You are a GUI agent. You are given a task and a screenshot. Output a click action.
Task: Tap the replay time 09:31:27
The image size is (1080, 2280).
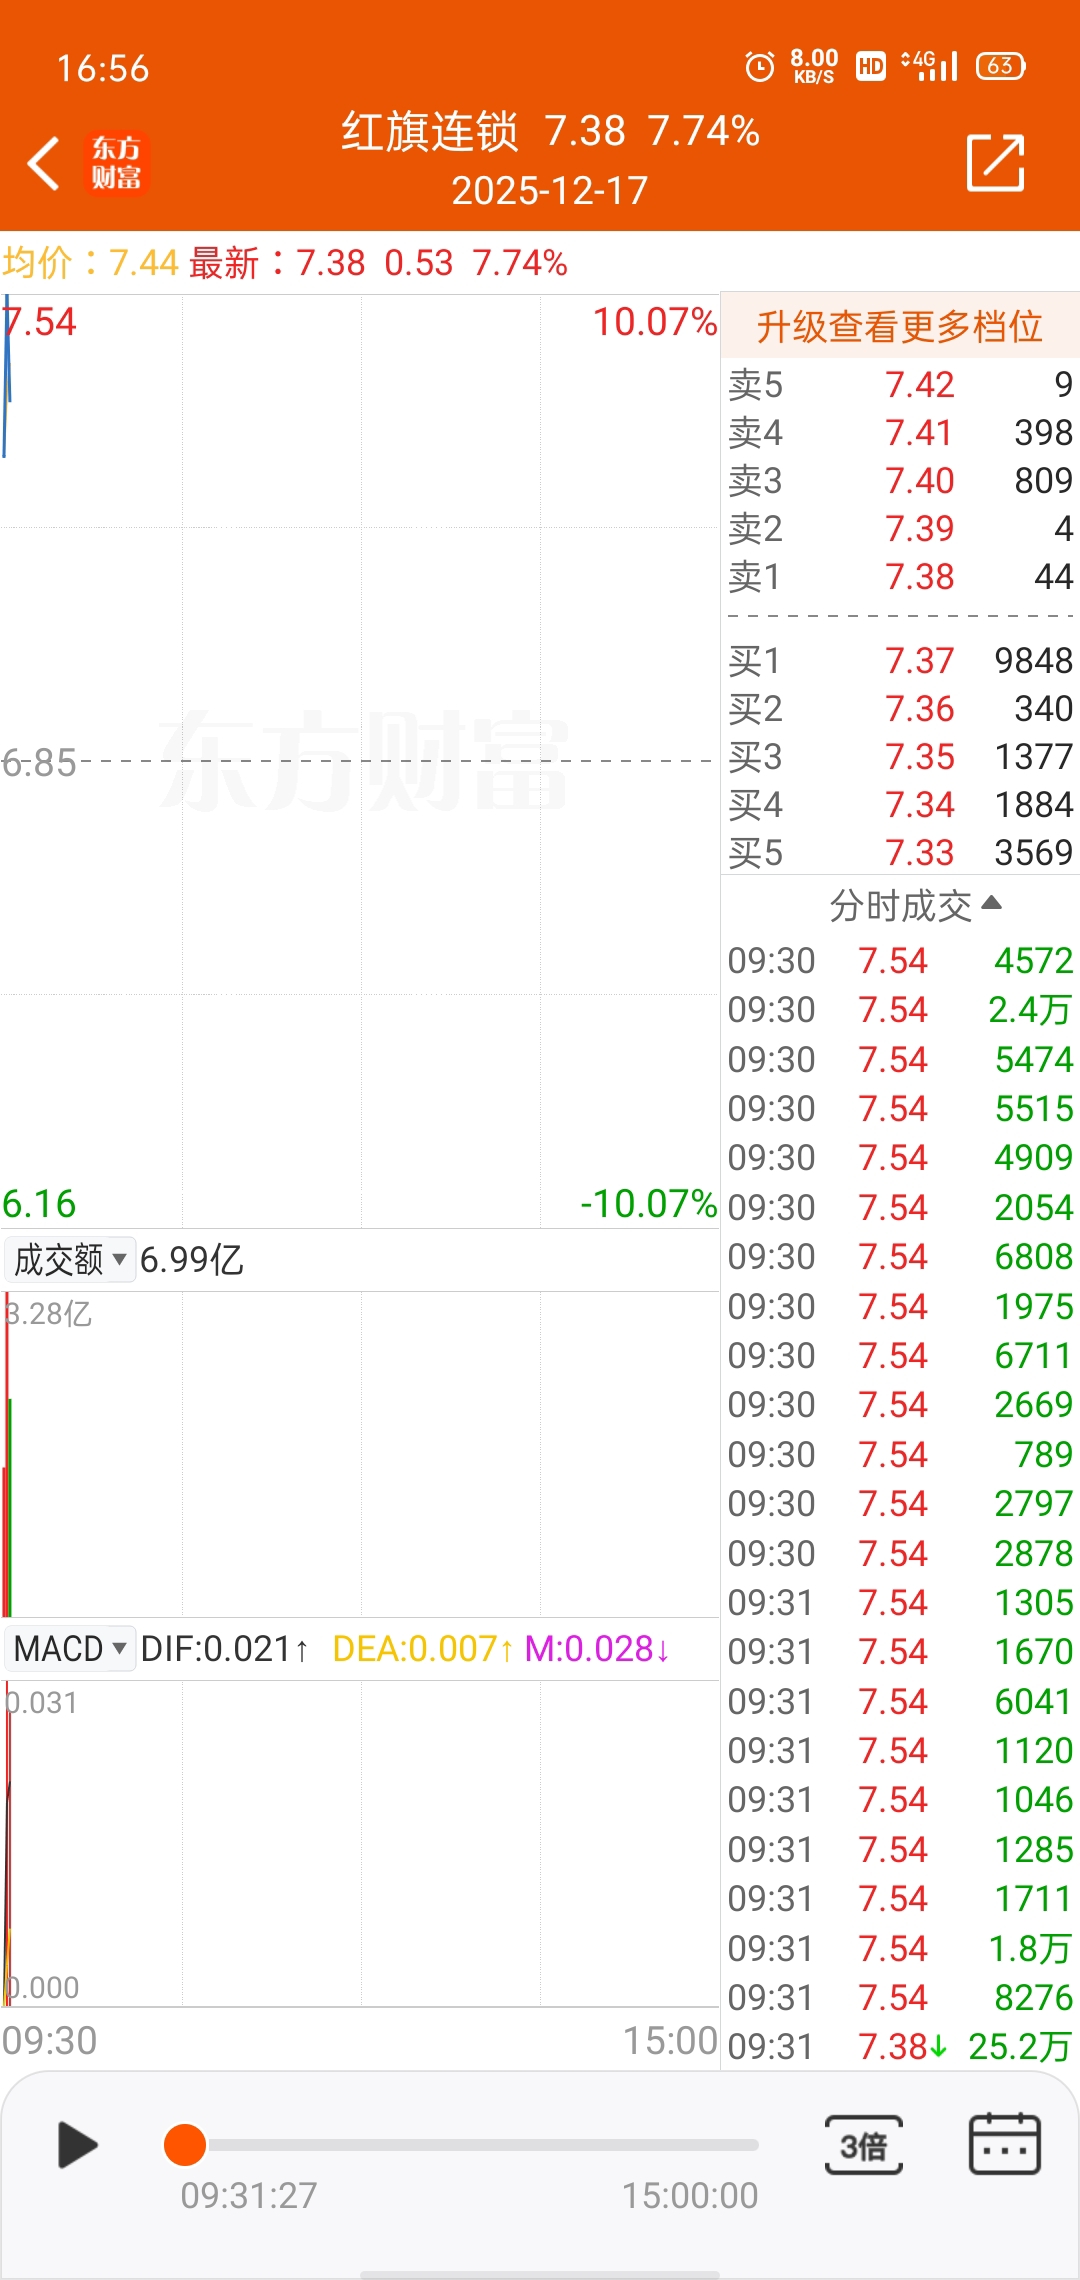(249, 2196)
